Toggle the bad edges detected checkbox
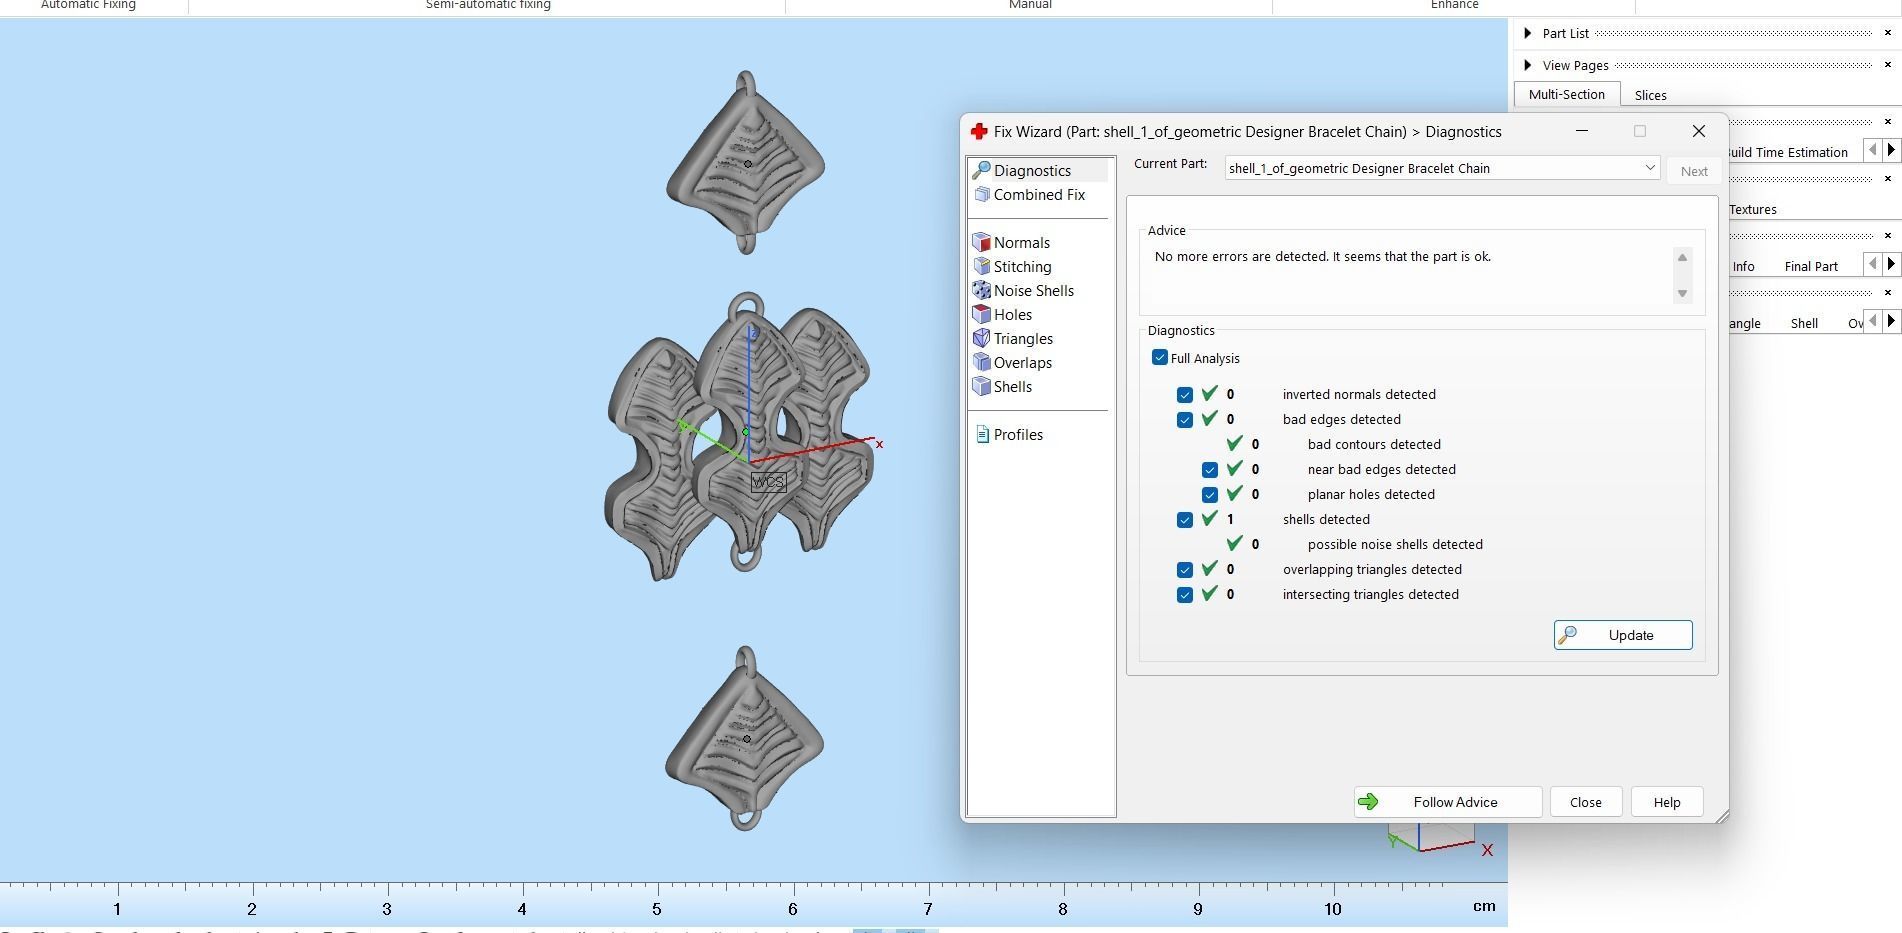The height and width of the screenshot is (933, 1902). [1185, 420]
